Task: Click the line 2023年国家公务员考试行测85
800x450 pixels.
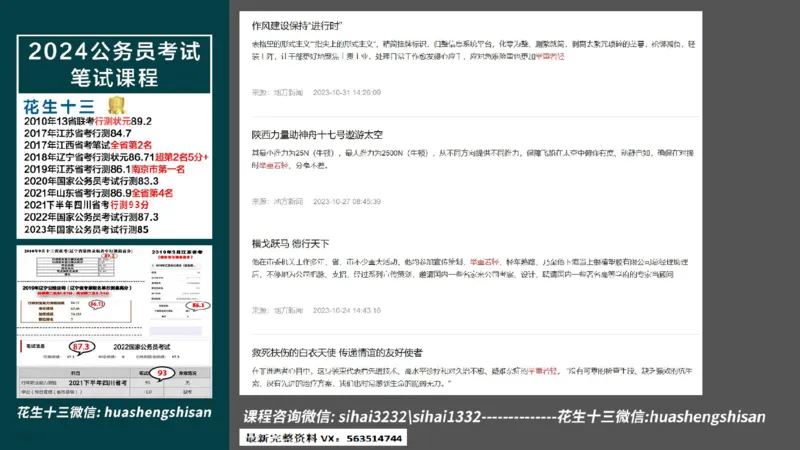Action: tap(86, 230)
